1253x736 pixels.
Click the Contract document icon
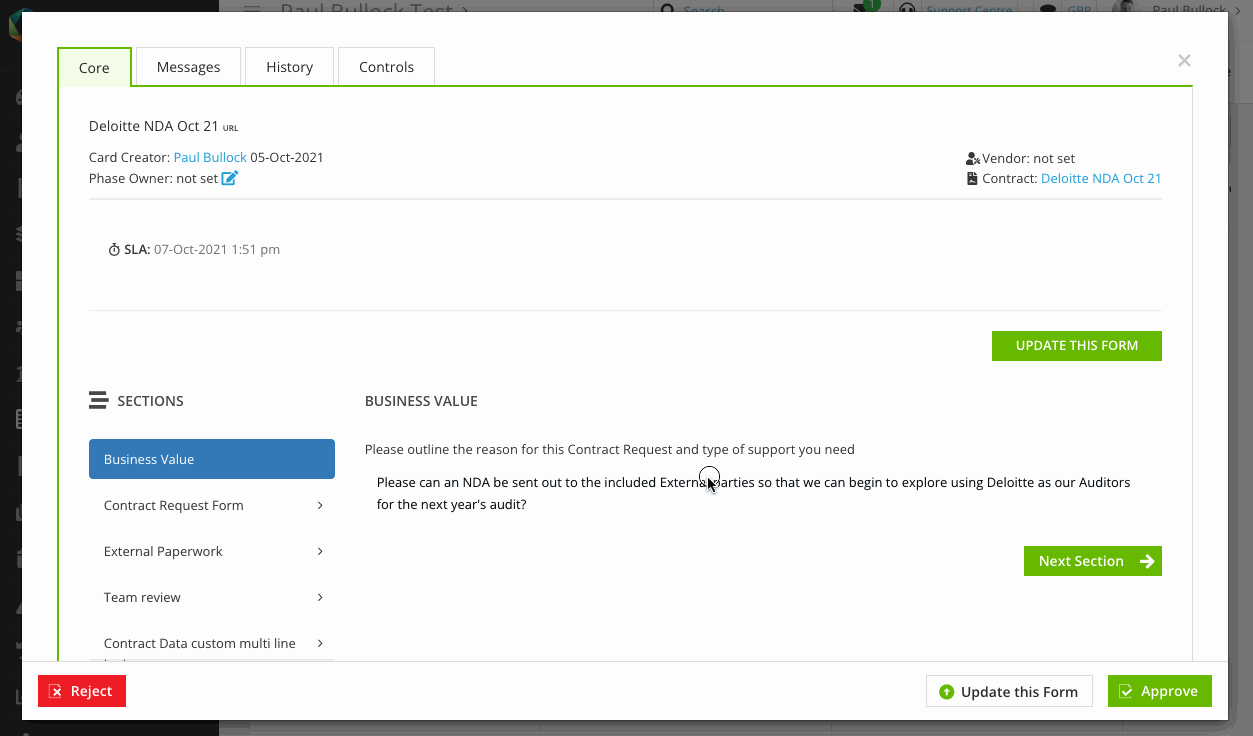[x=972, y=179]
